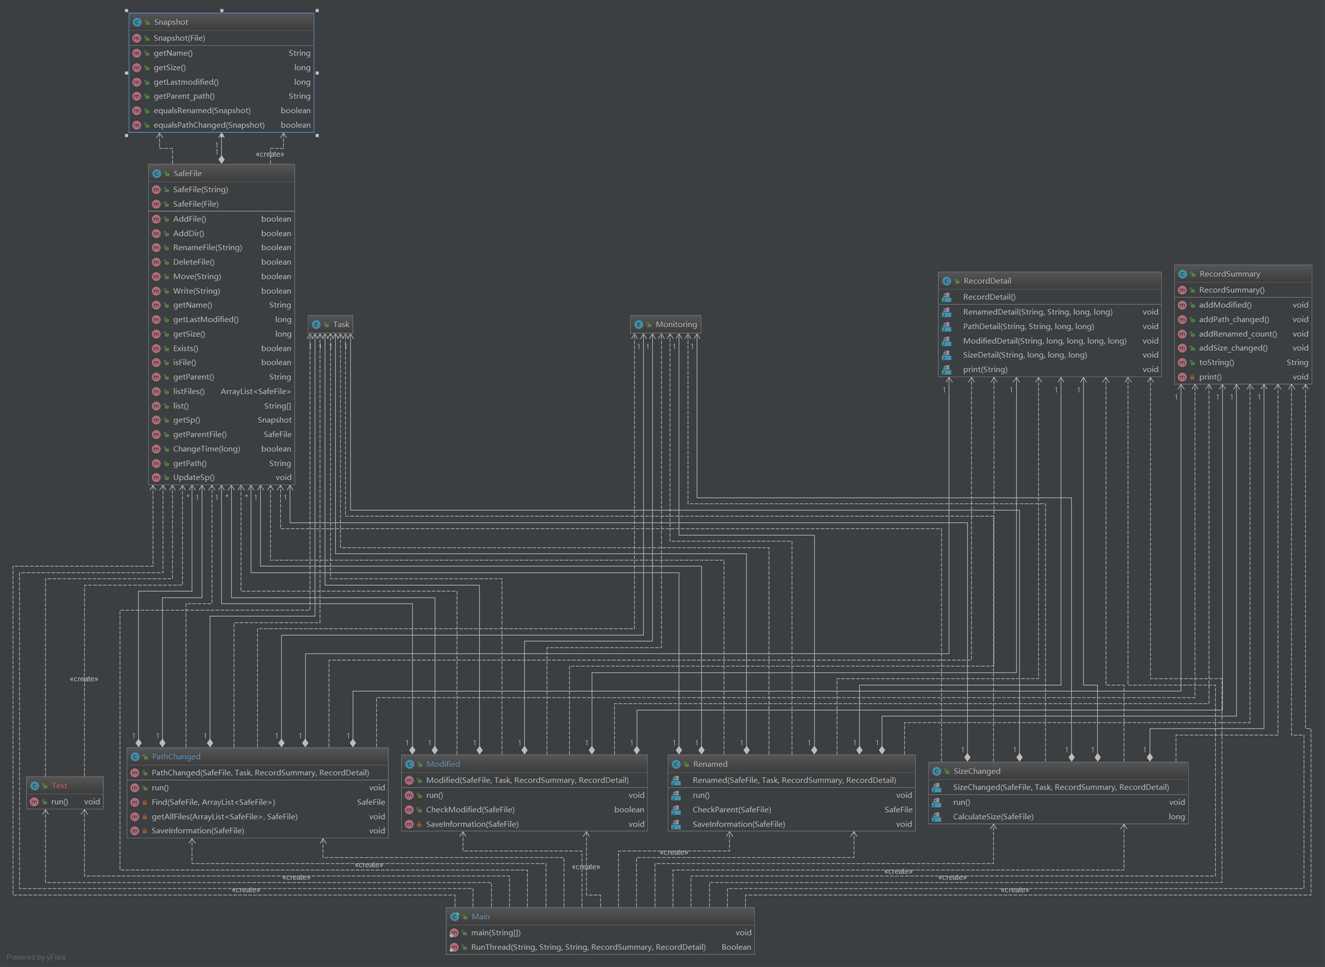Viewport: 1325px width, 967px height.
Task: Click the class icon of RecordDetail node
Action: coord(946,281)
